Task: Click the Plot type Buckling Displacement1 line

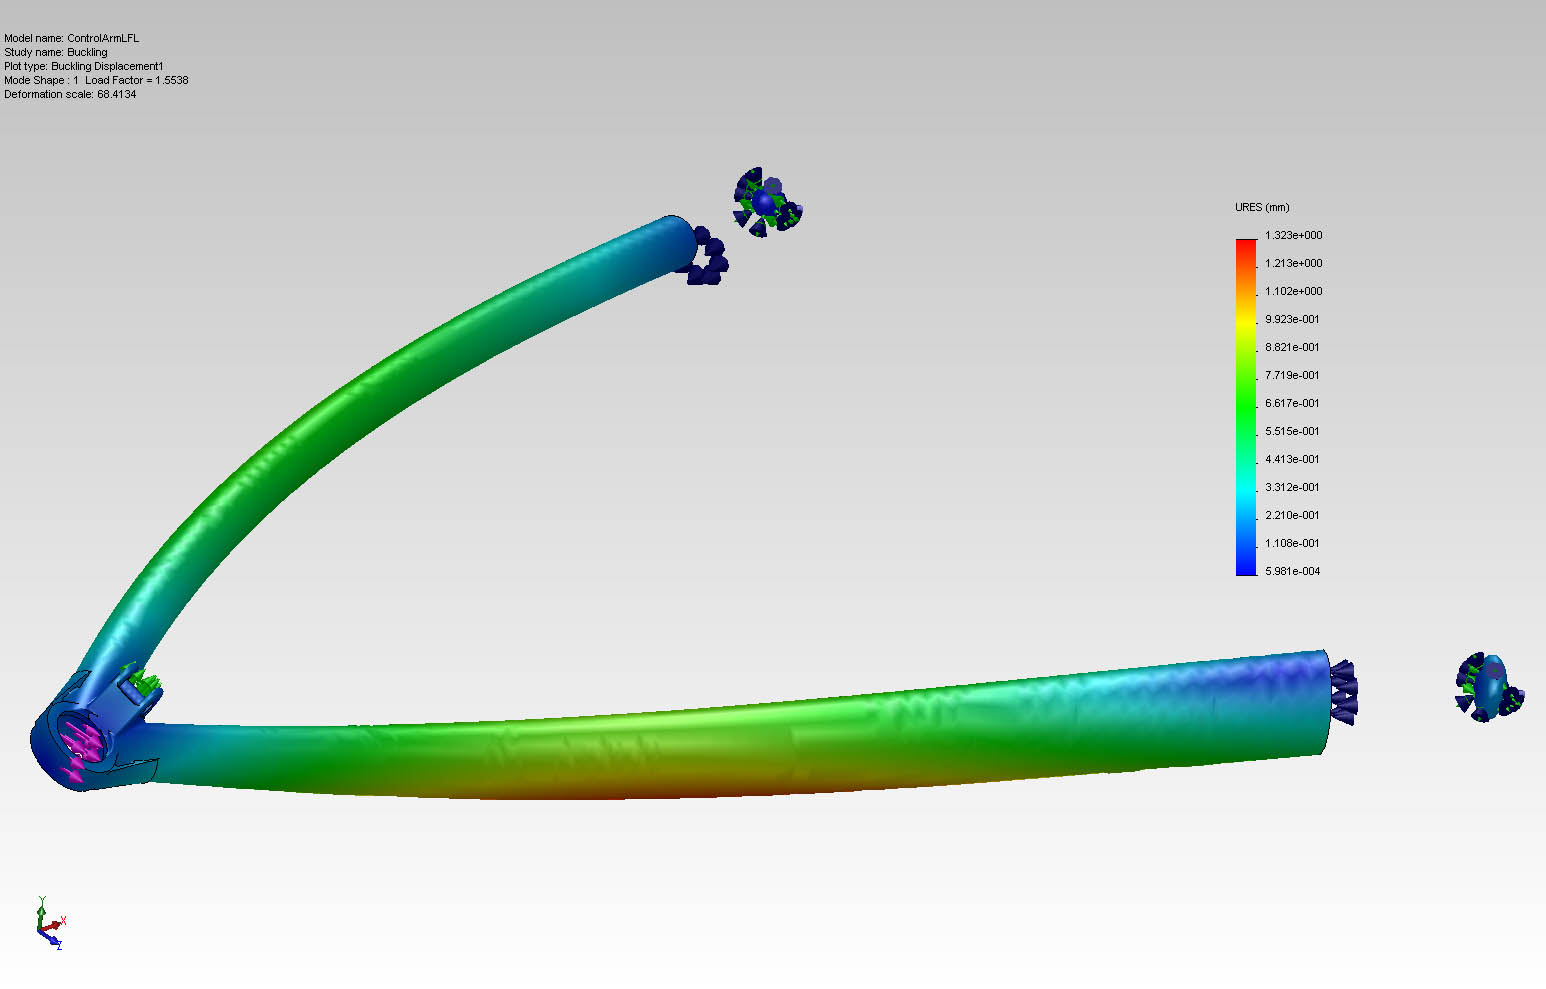Action: (83, 66)
